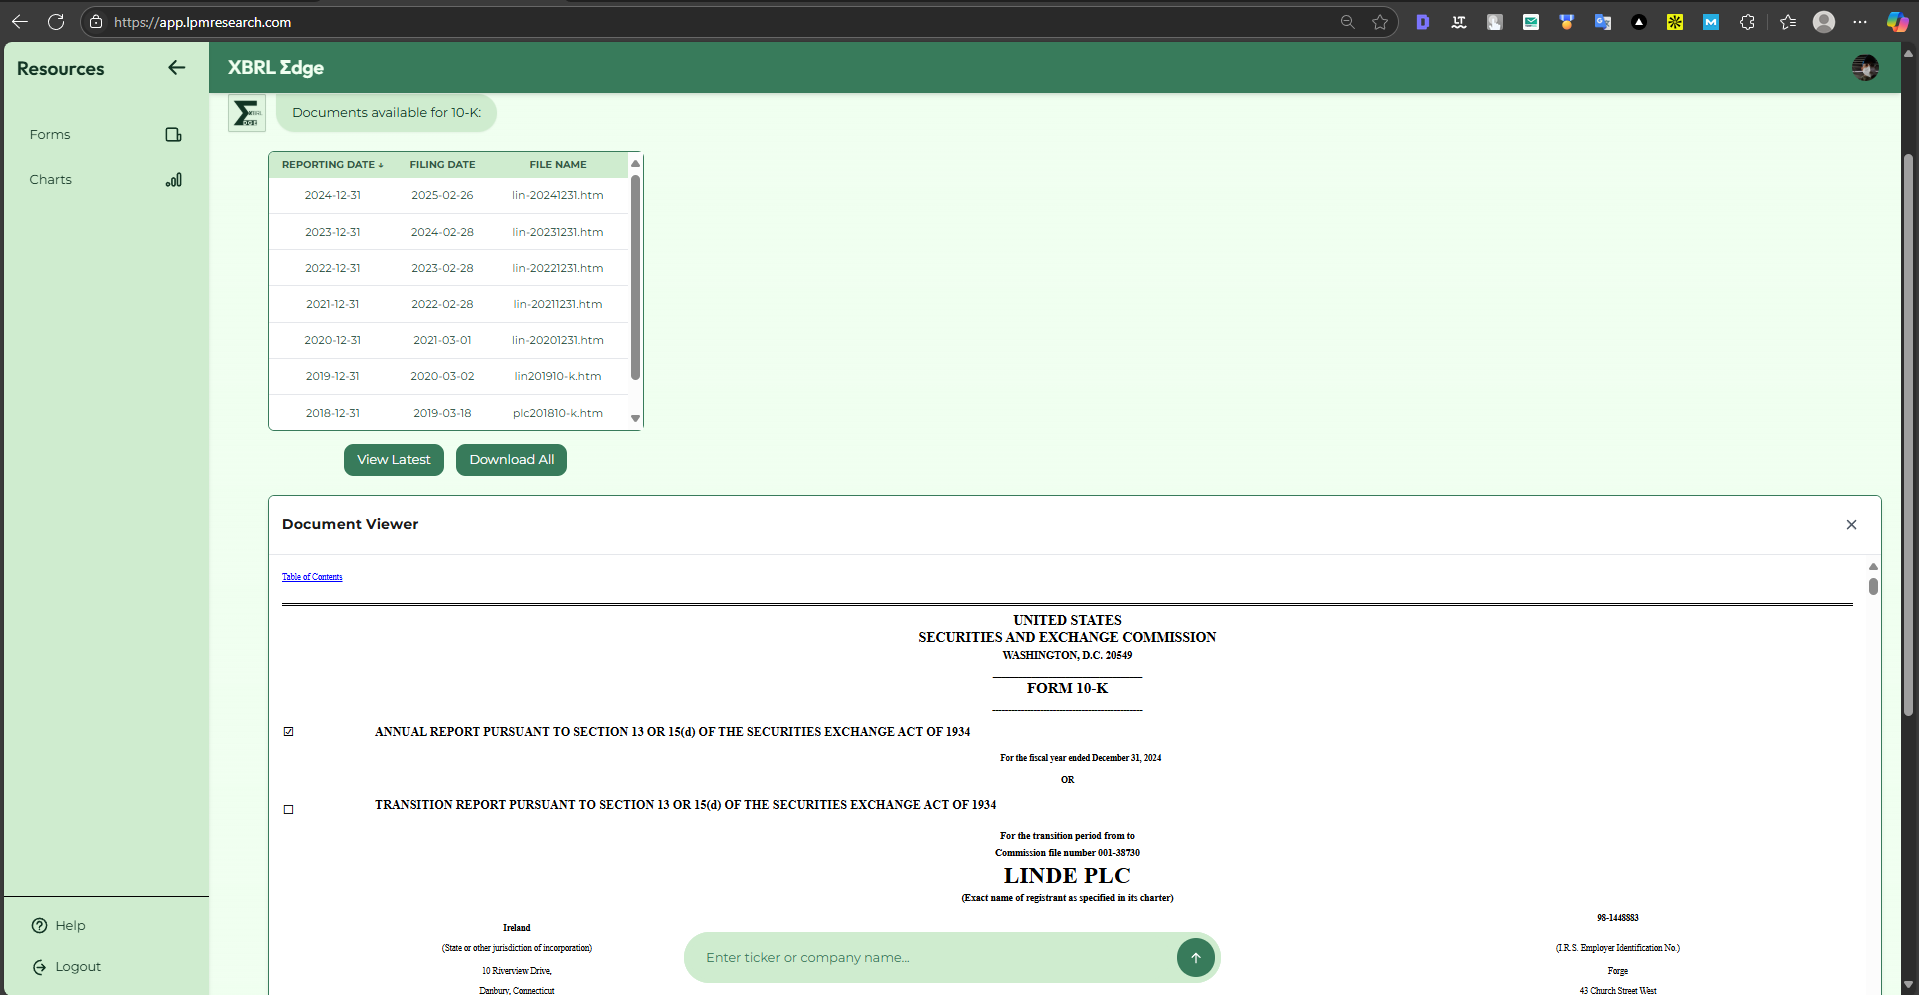The width and height of the screenshot is (1919, 995).
Task: Click the document viewer scrollbar thumb
Action: pos(1873,586)
